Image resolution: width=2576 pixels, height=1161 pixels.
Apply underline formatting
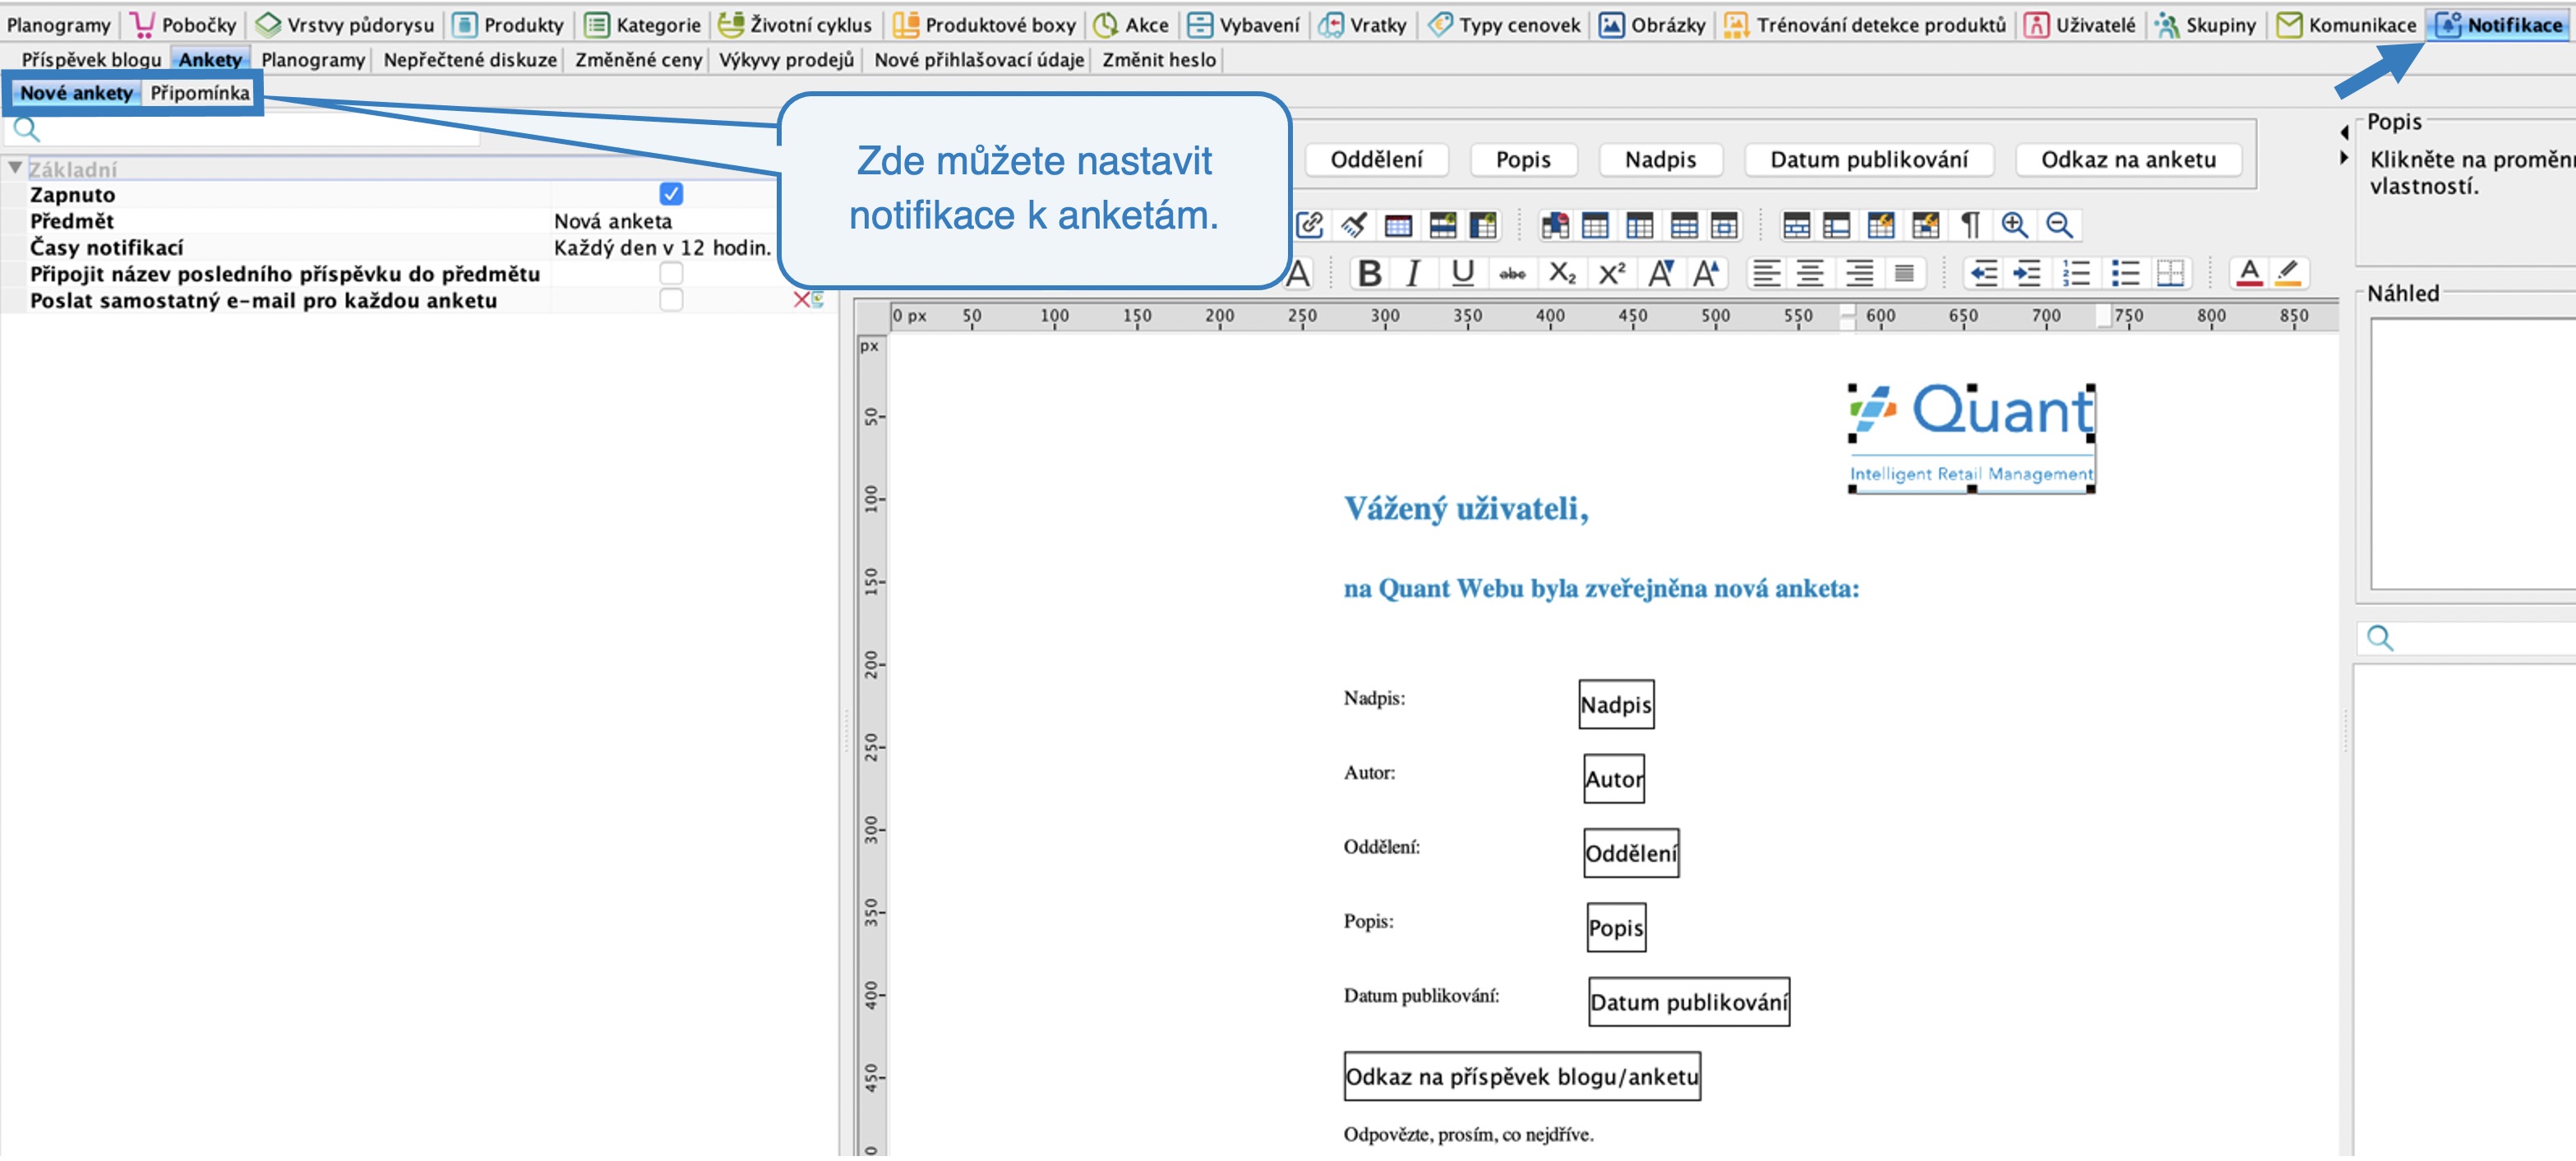(x=1462, y=273)
